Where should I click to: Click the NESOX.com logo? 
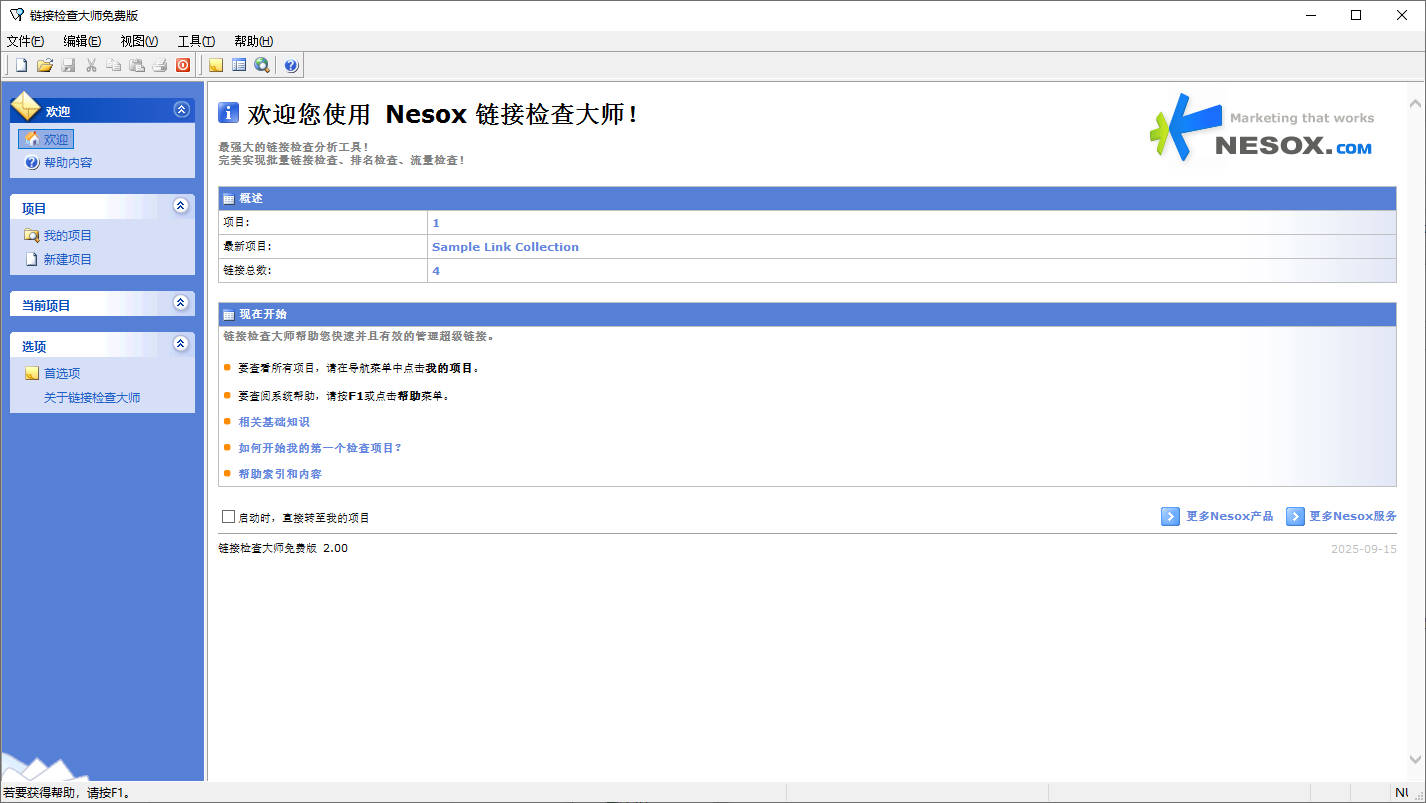1262,127
